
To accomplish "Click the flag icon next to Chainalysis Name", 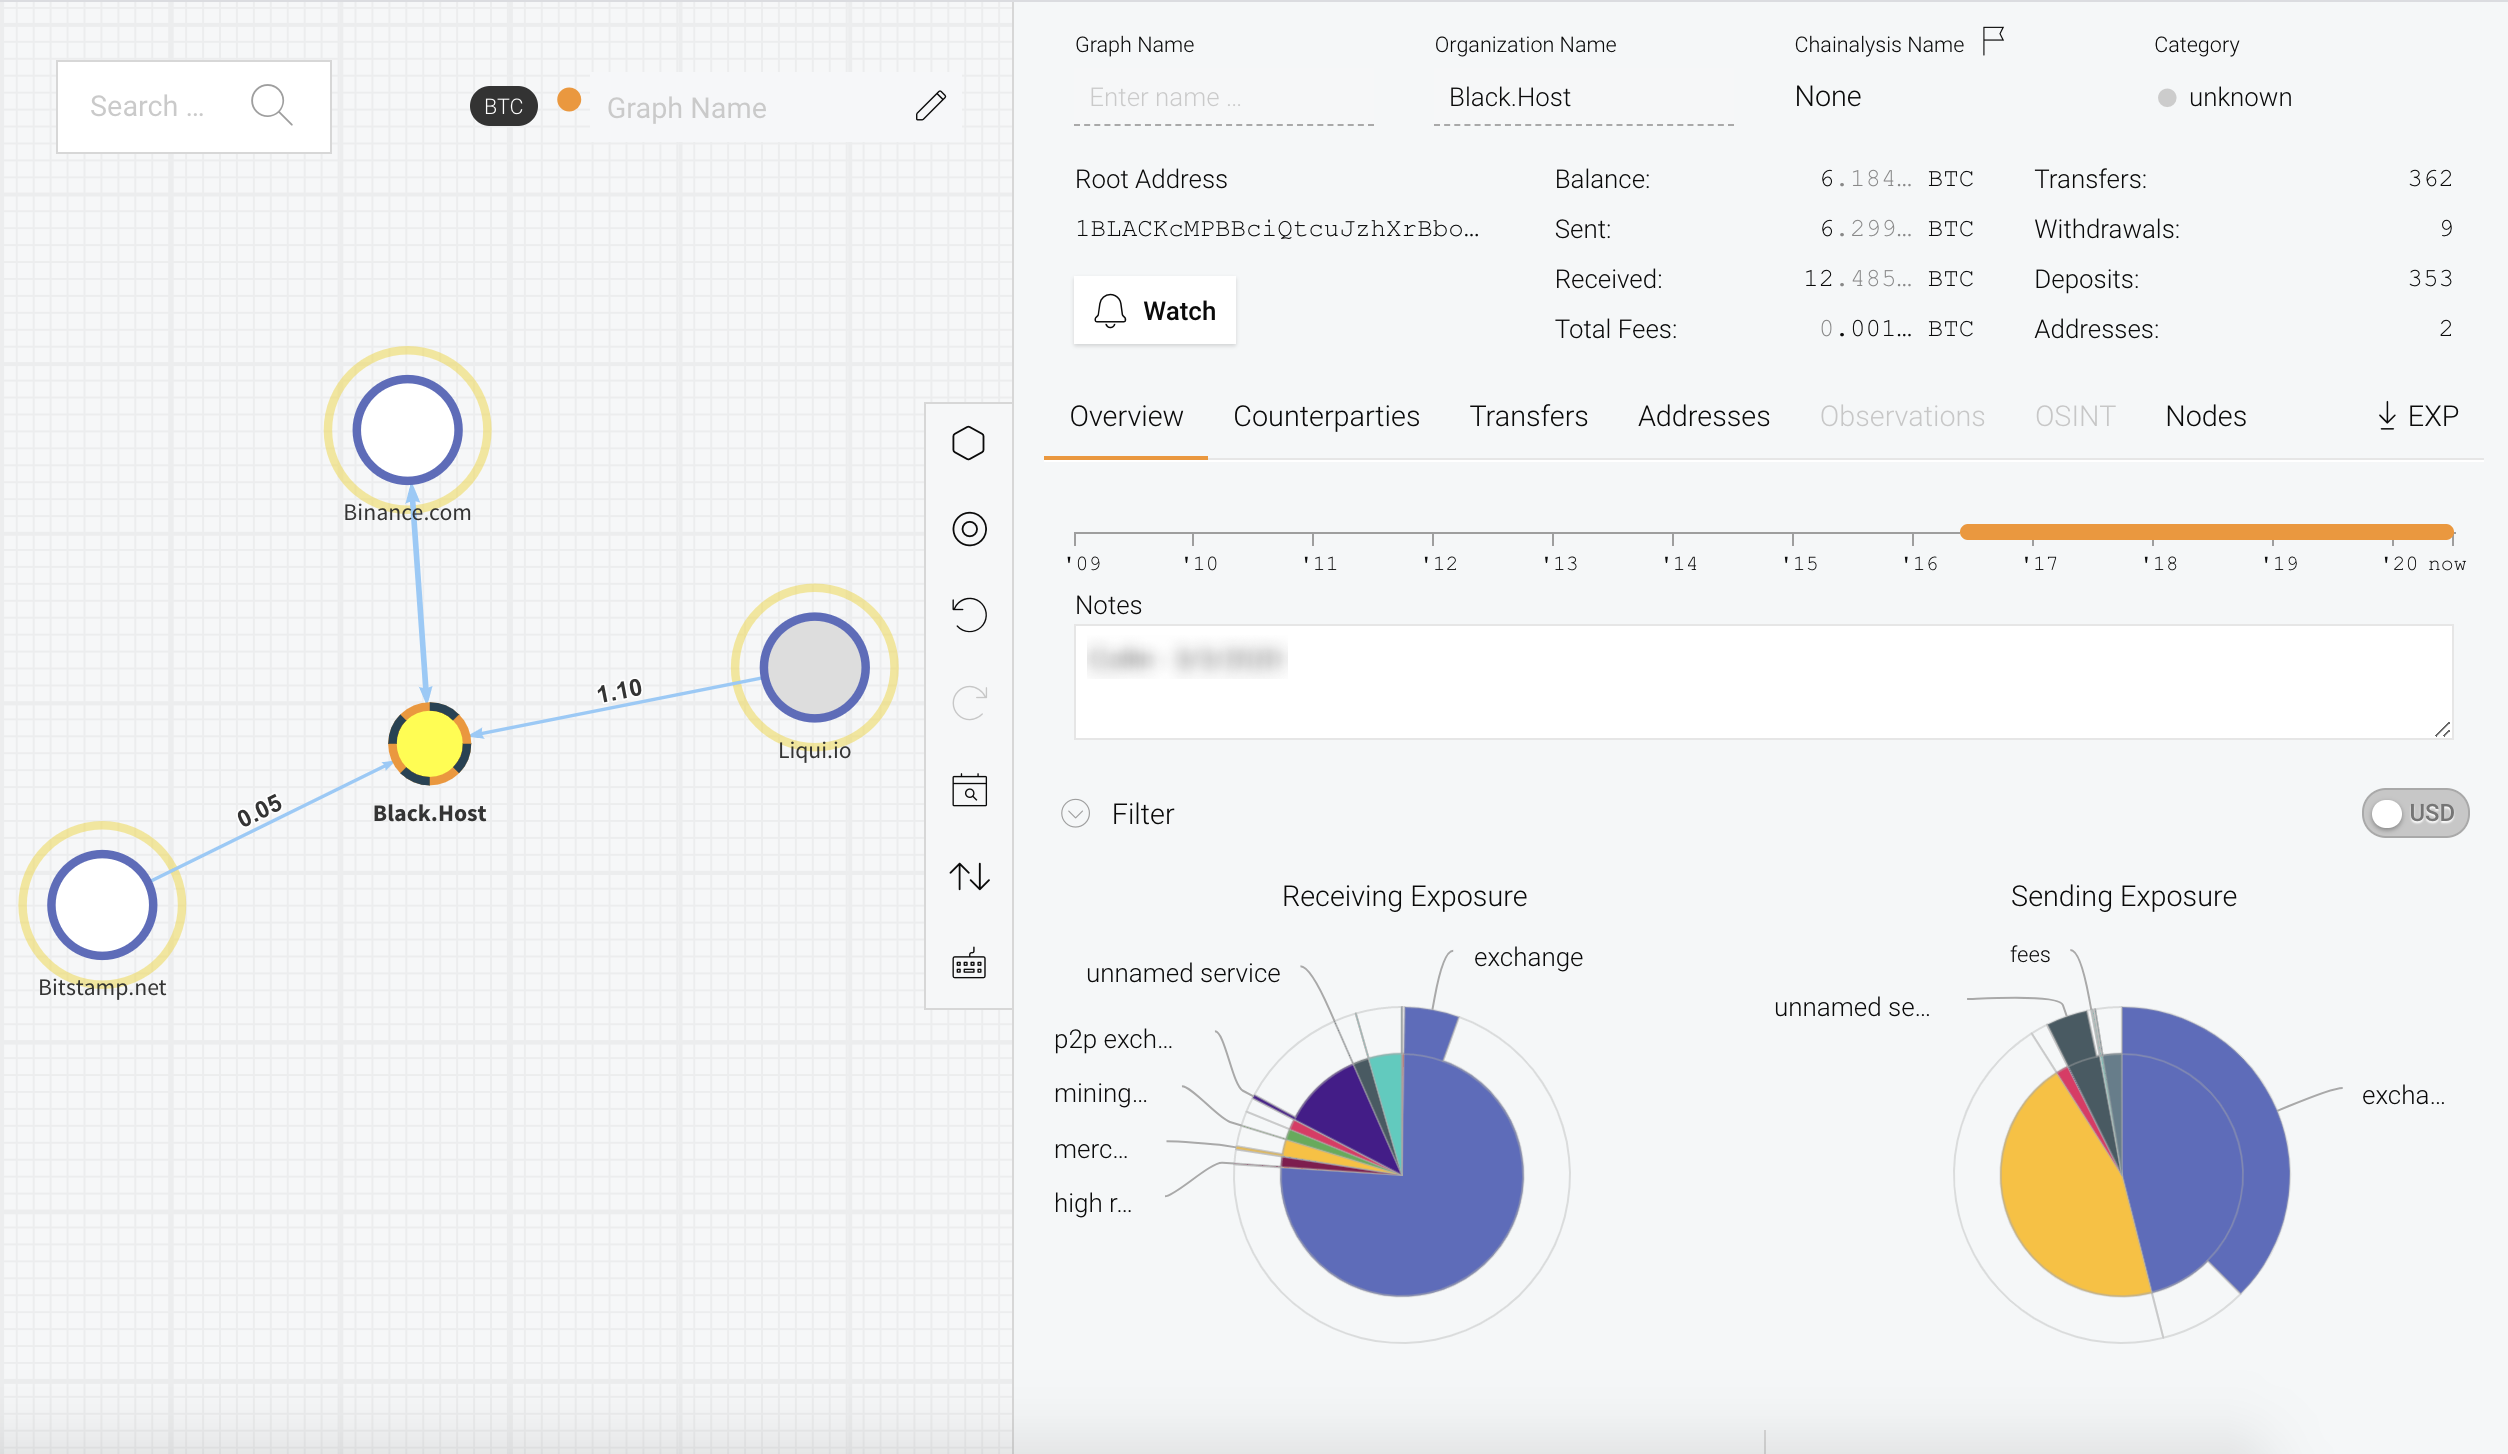I will point(1993,41).
